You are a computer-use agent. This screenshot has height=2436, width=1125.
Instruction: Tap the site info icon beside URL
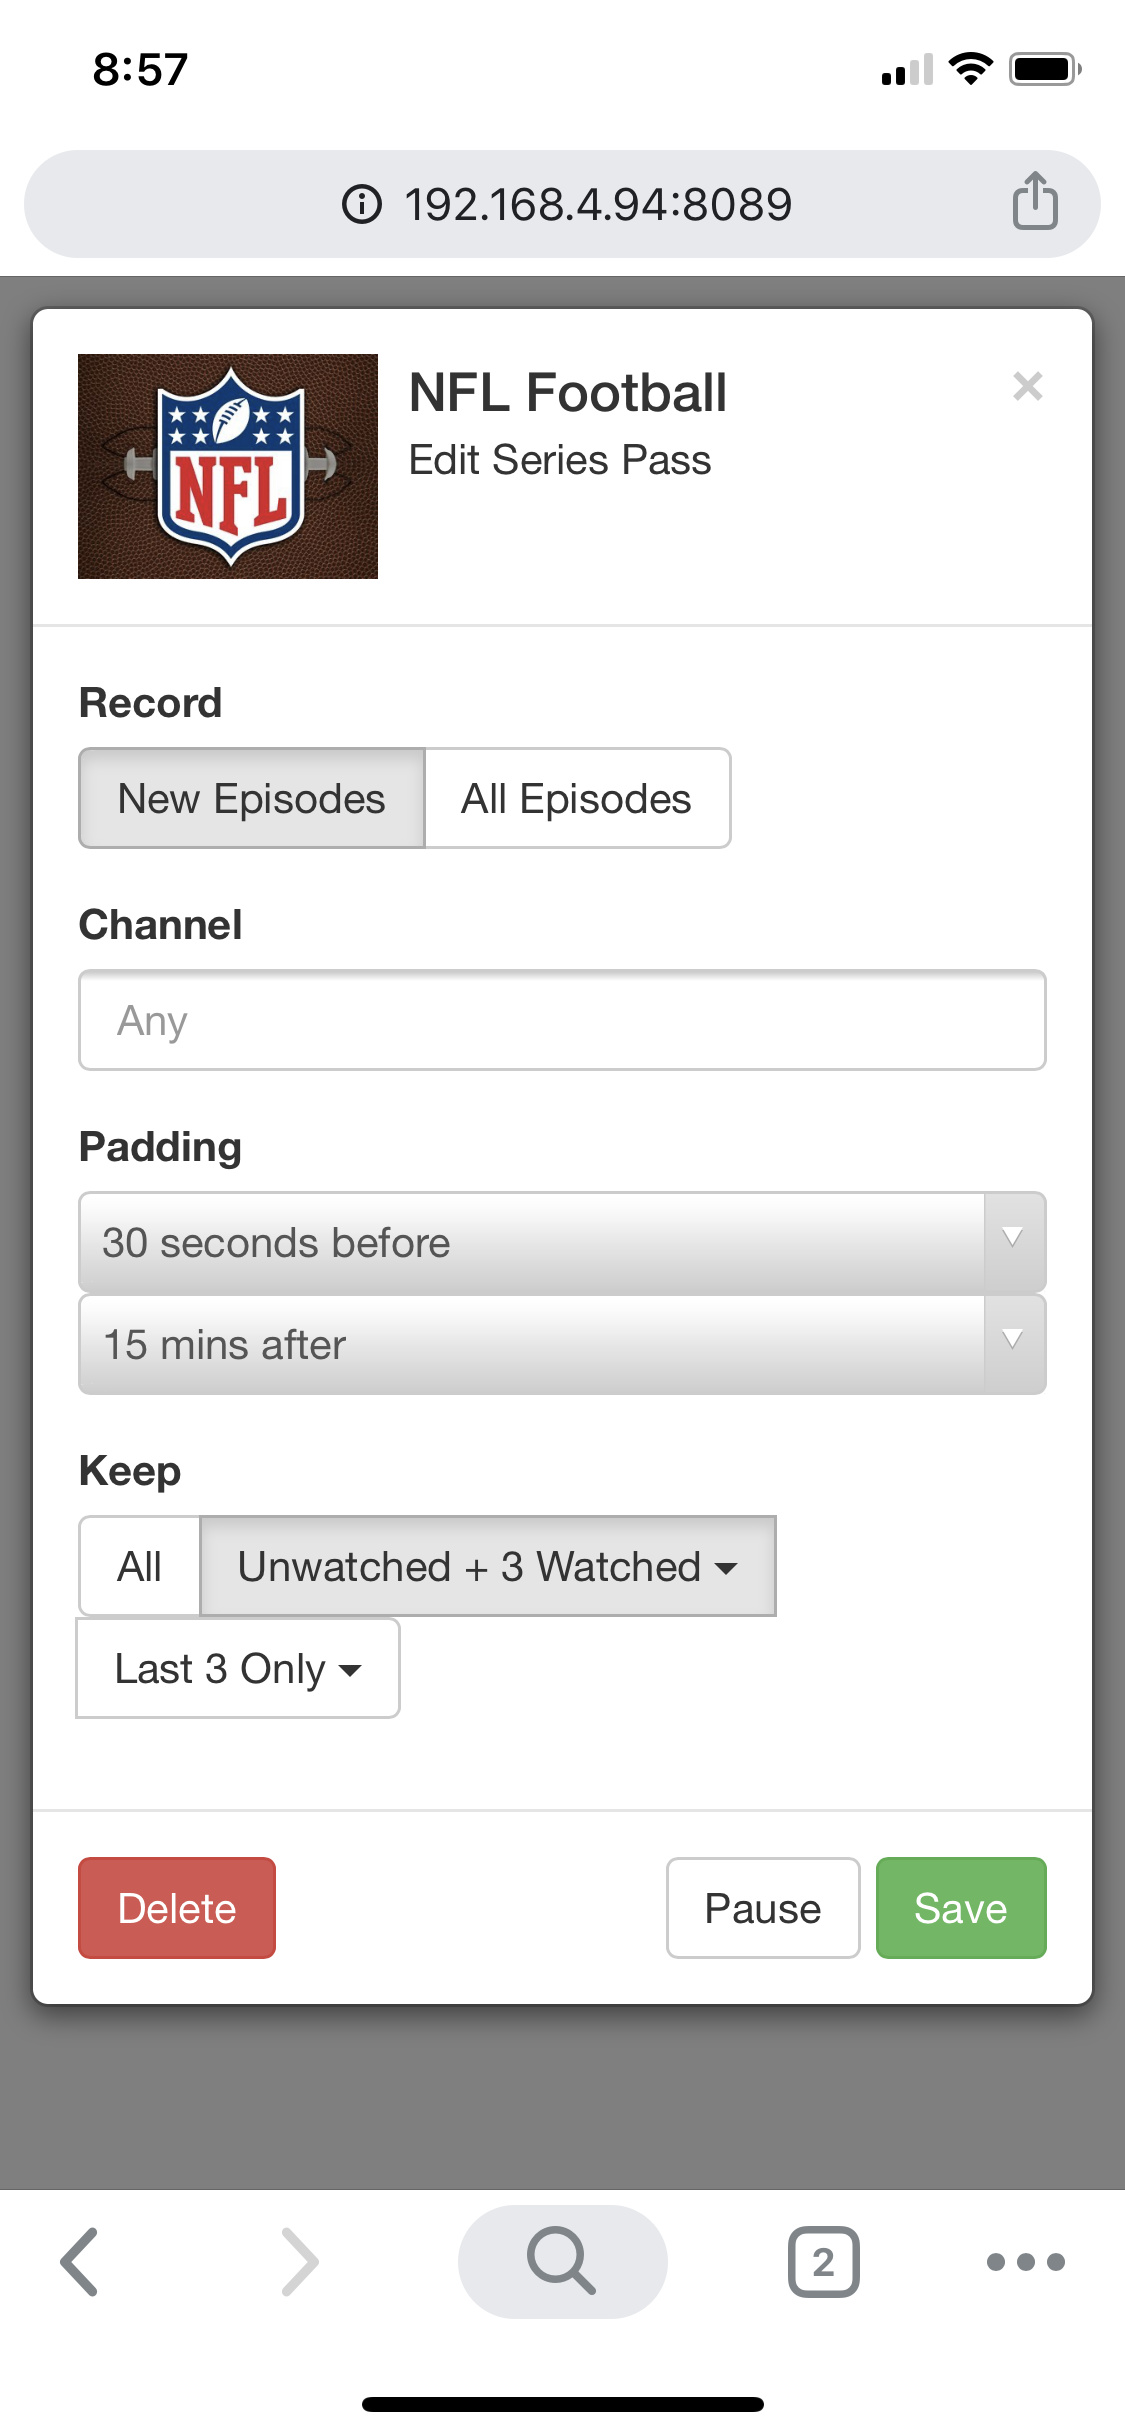(362, 204)
